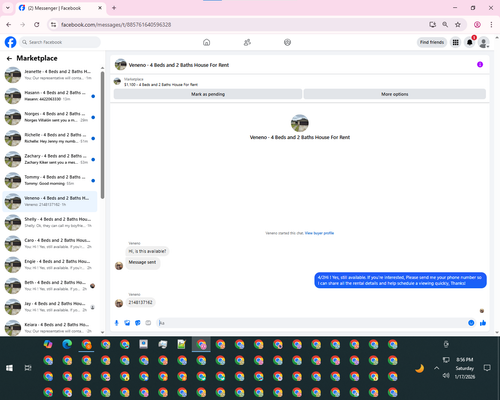Open the Windows notification center

click(x=487, y=368)
